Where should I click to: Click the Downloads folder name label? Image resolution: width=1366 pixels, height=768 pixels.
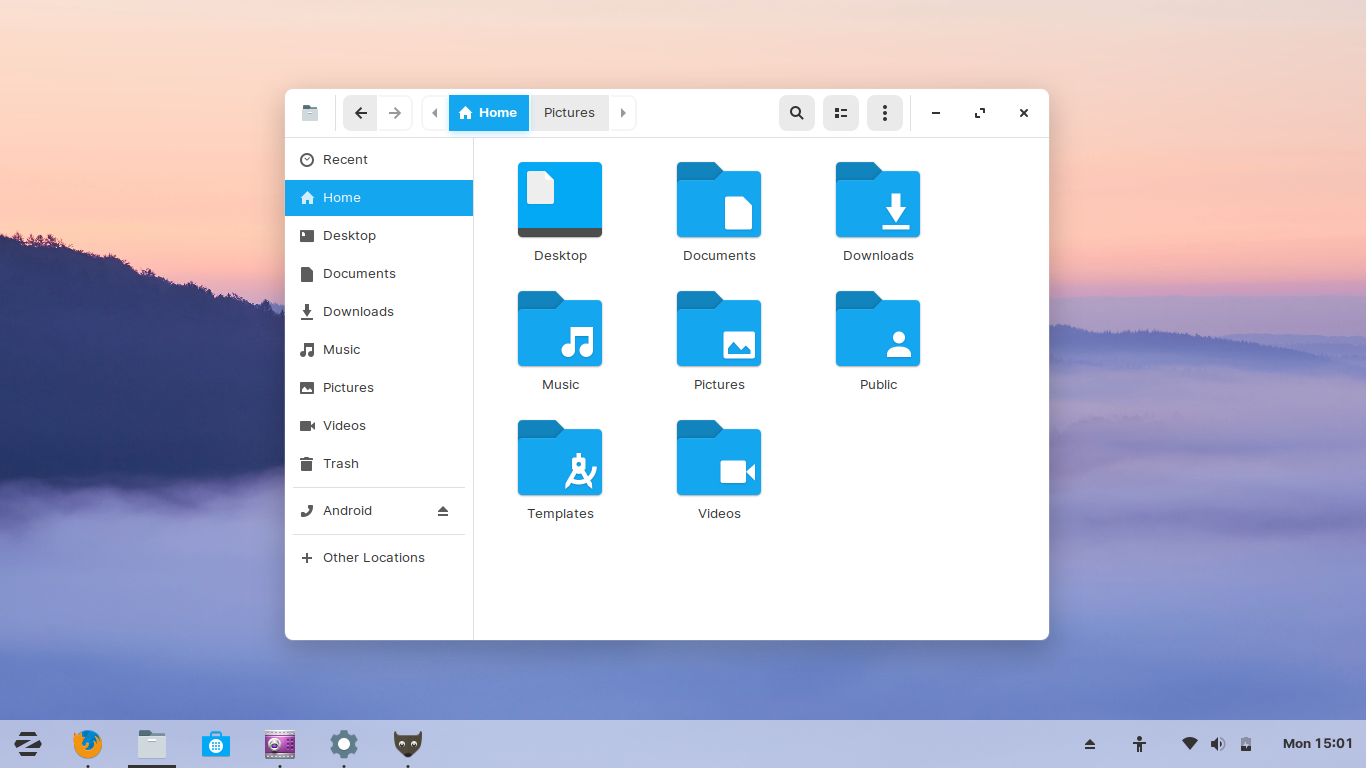[x=879, y=256]
